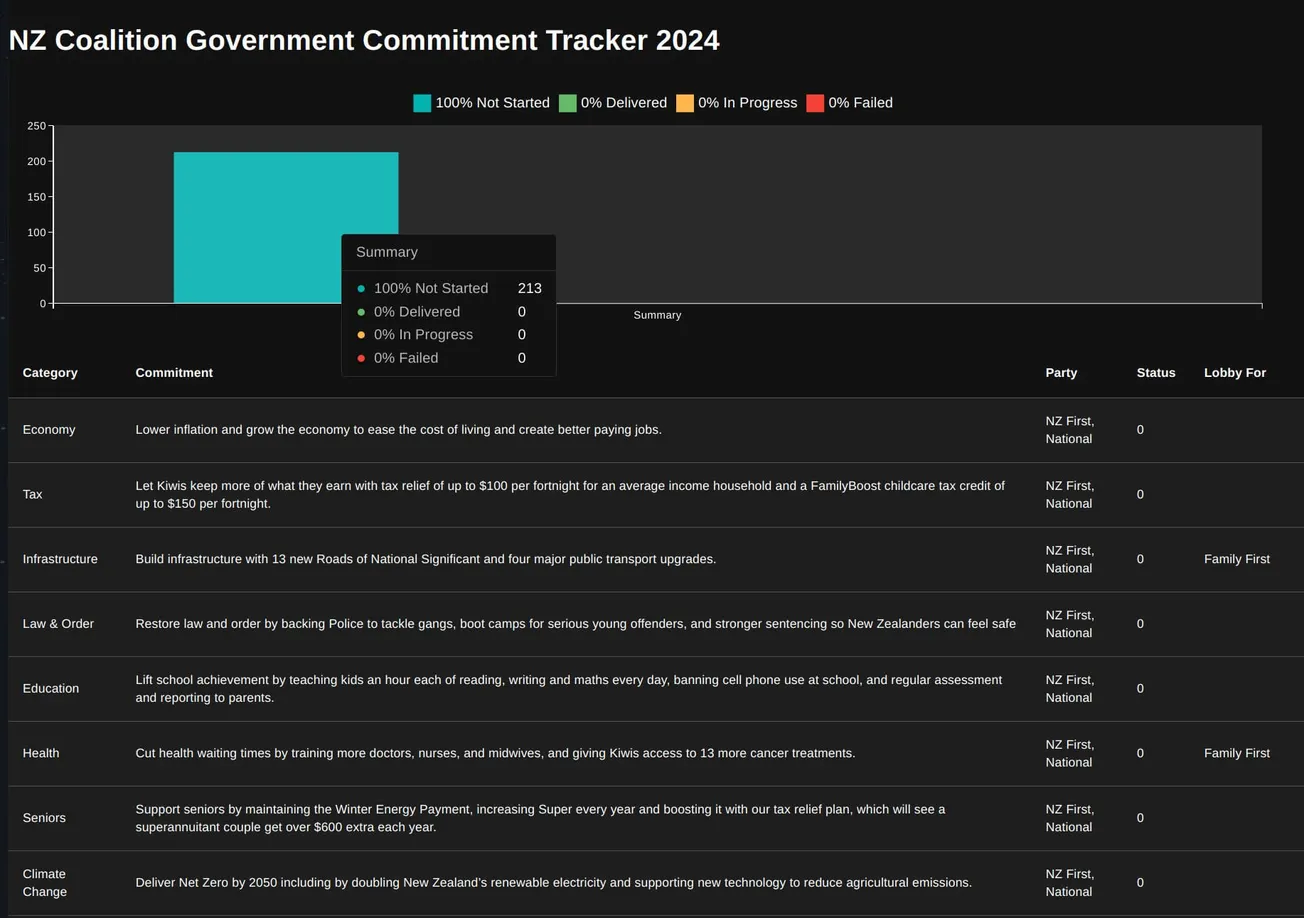Click the '100% Not Started' row in the tooltip
Screen dimensions: 1304x918
point(430,288)
